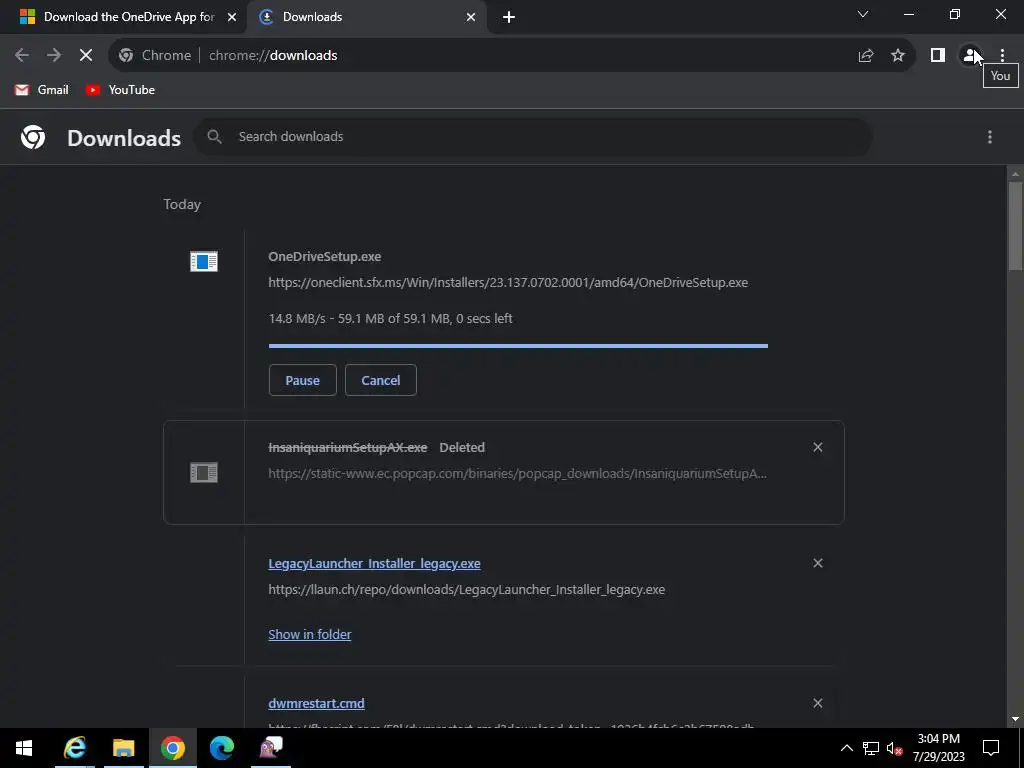
Task: Open the notification center icon
Action: [x=991, y=748]
